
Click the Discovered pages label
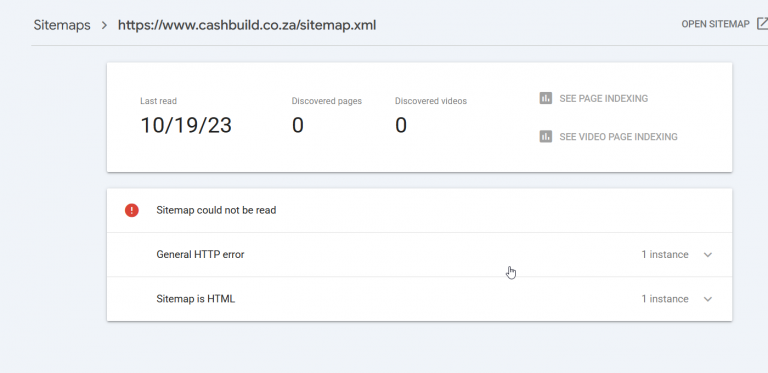click(327, 101)
